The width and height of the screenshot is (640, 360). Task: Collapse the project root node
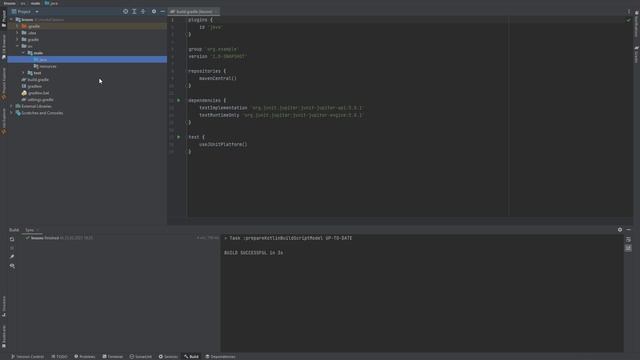pyautogui.click(x=11, y=20)
